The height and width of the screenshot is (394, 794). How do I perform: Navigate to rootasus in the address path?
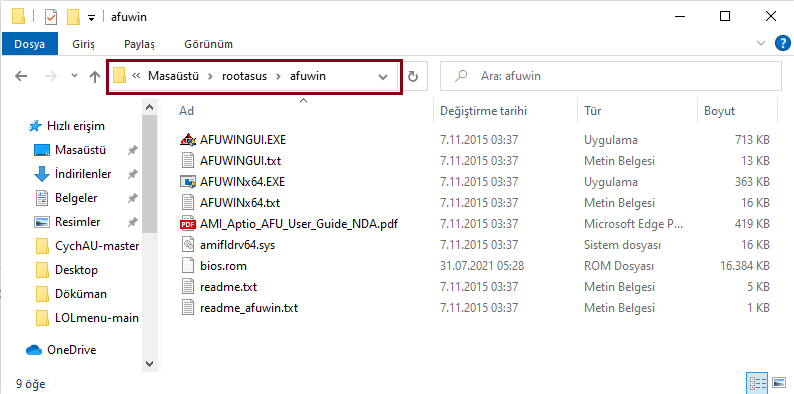pos(245,76)
